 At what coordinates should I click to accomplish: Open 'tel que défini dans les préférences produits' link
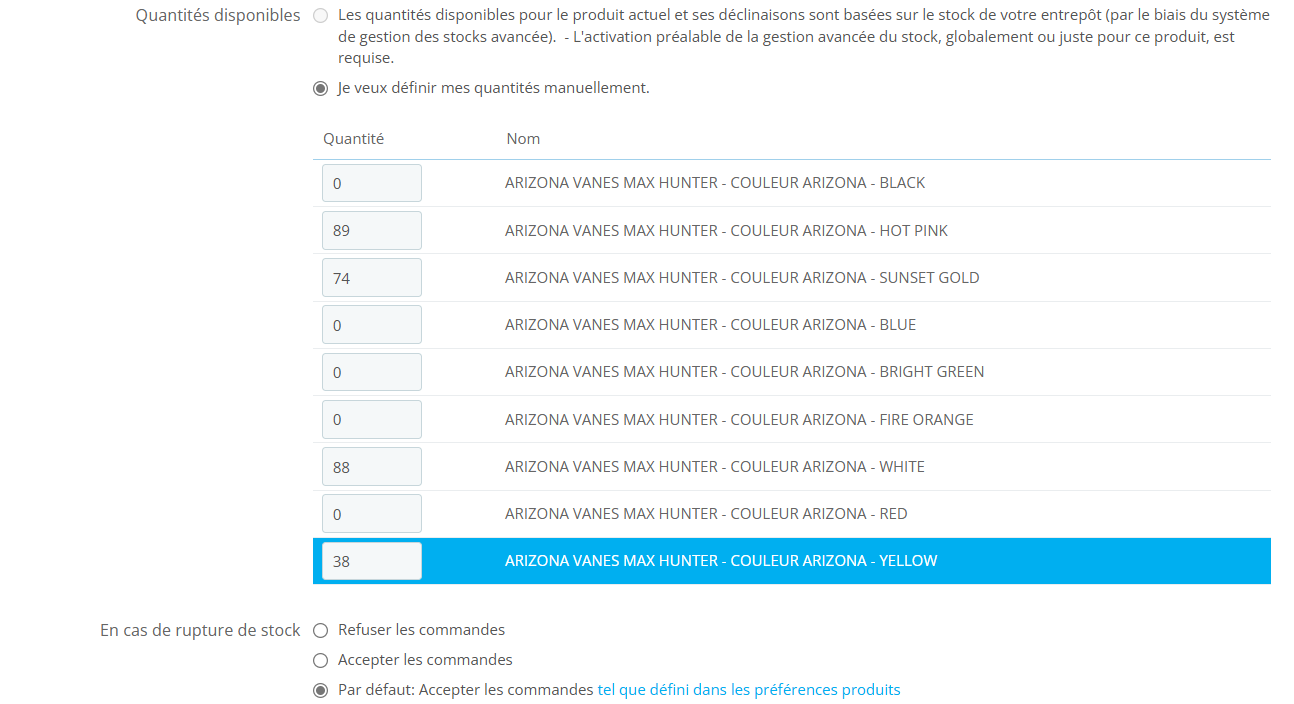pyautogui.click(x=749, y=690)
